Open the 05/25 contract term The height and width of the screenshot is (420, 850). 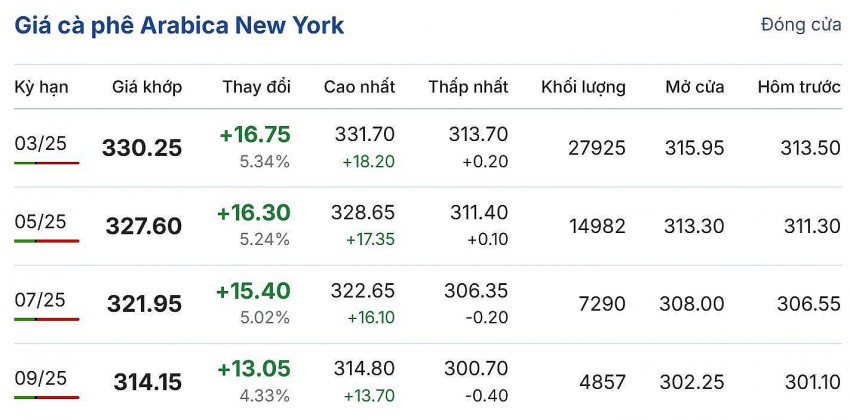[x=41, y=222]
